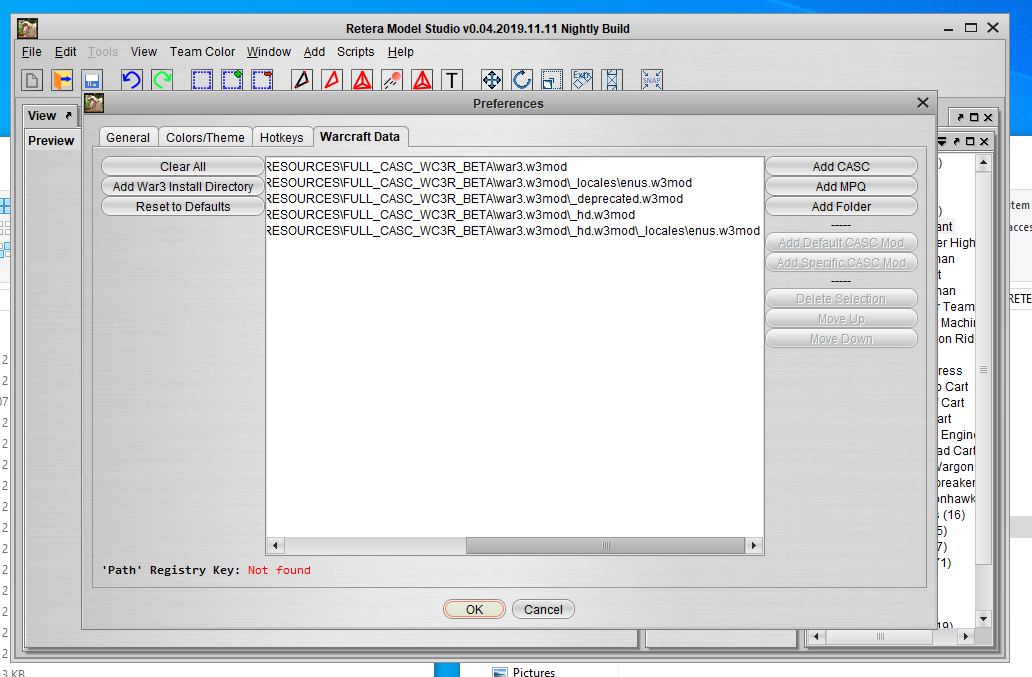Select the T-shaped T-pose tool icon
The height and width of the screenshot is (677, 1032).
coord(452,80)
